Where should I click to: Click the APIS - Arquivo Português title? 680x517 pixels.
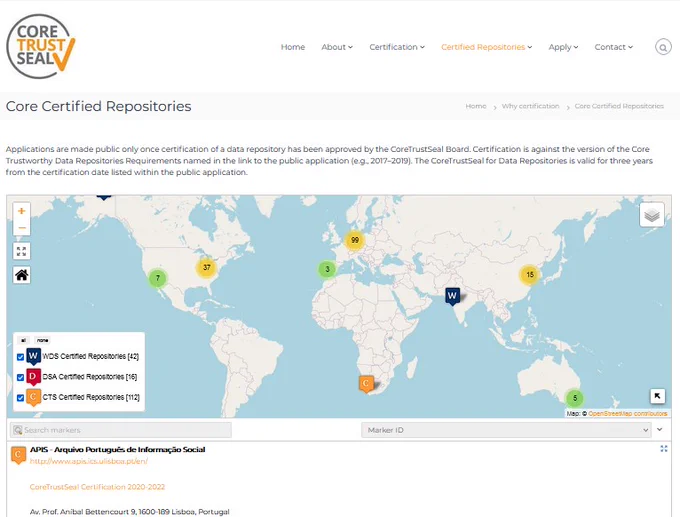pos(118,449)
